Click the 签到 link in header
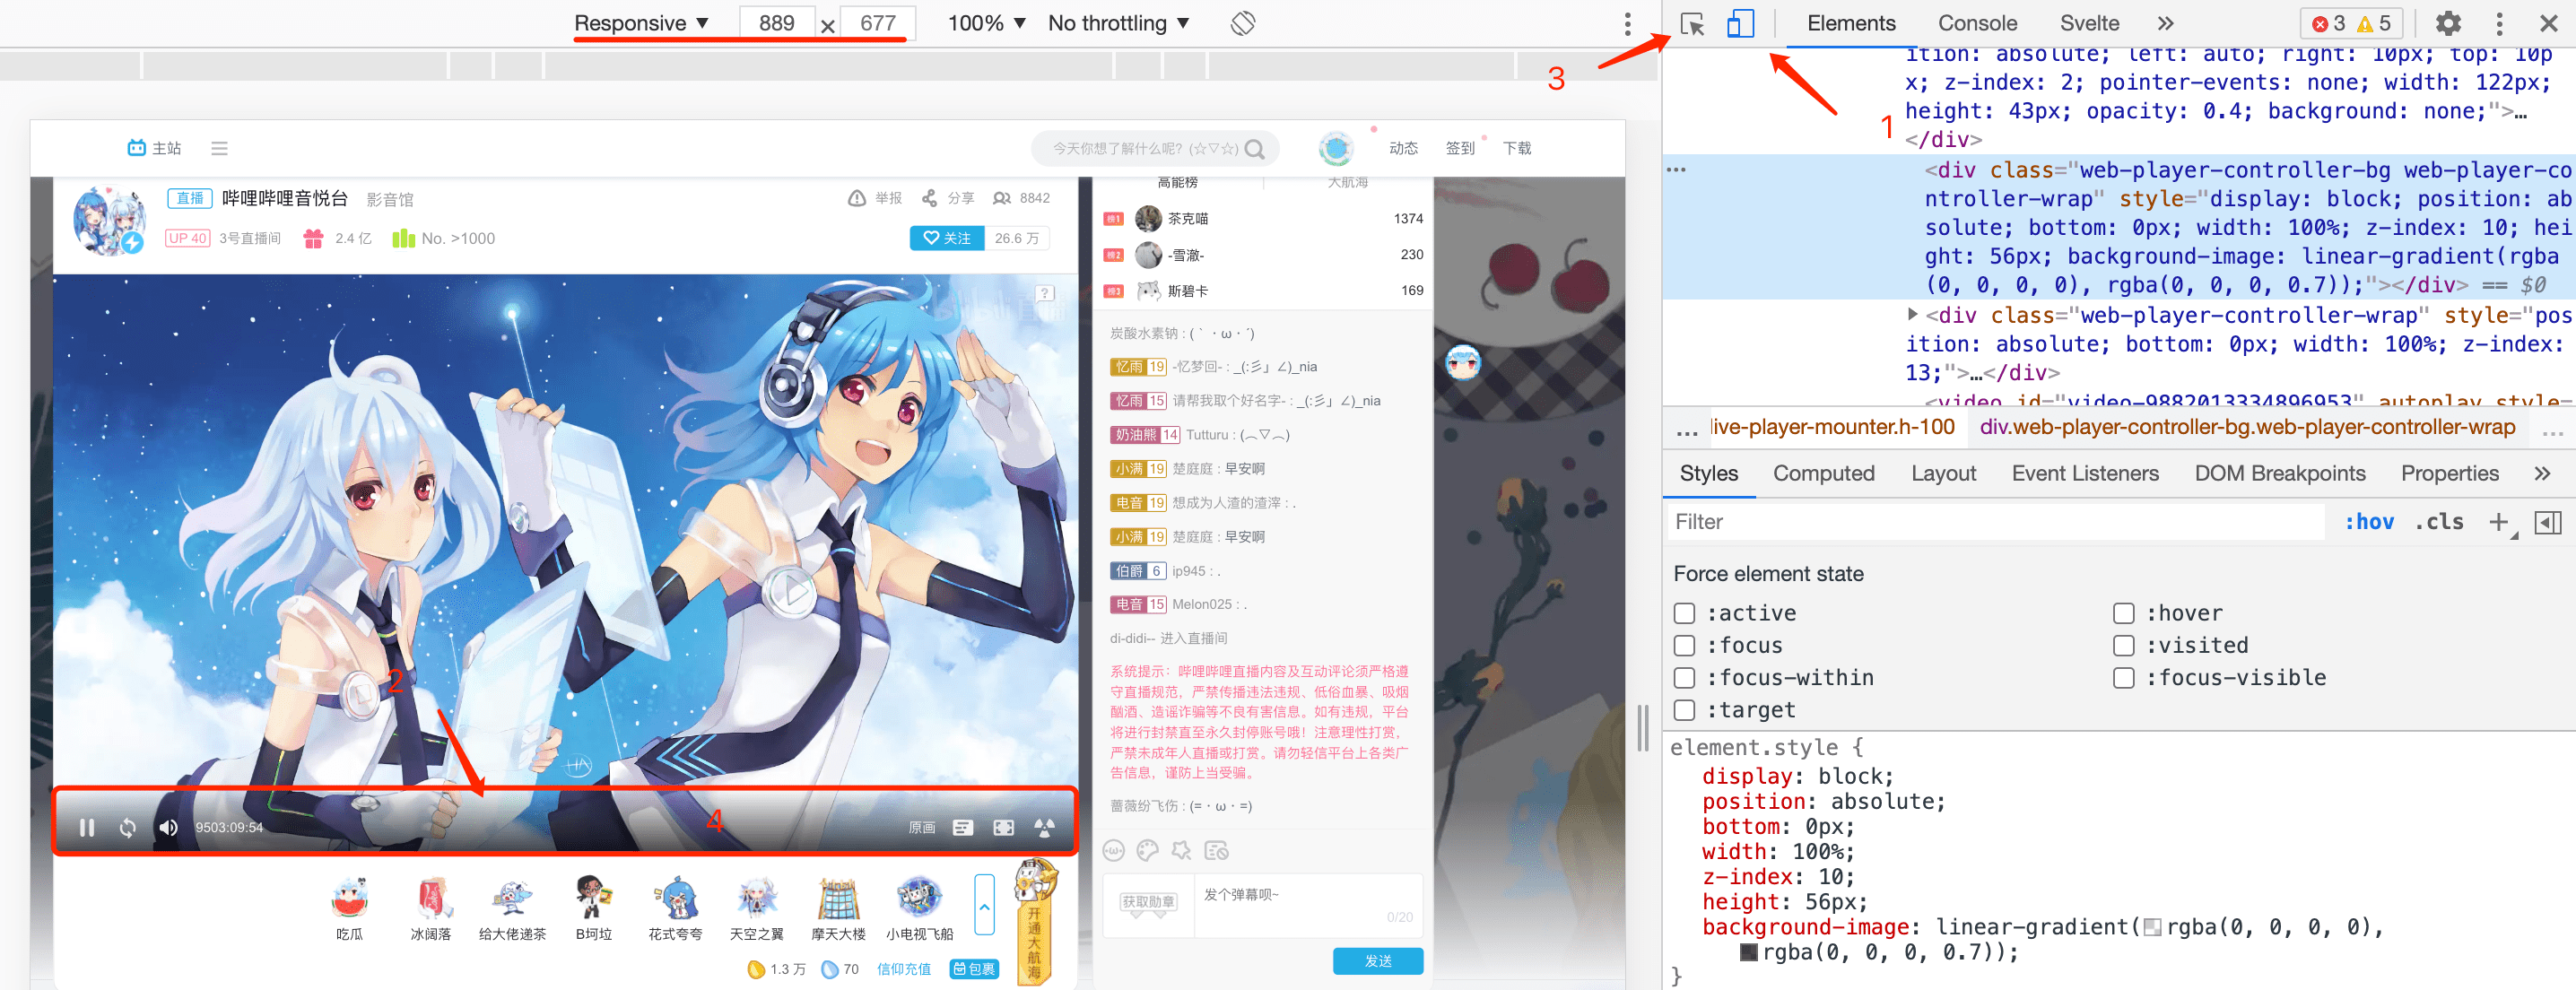This screenshot has width=2576, height=990. click(1460, 148)
